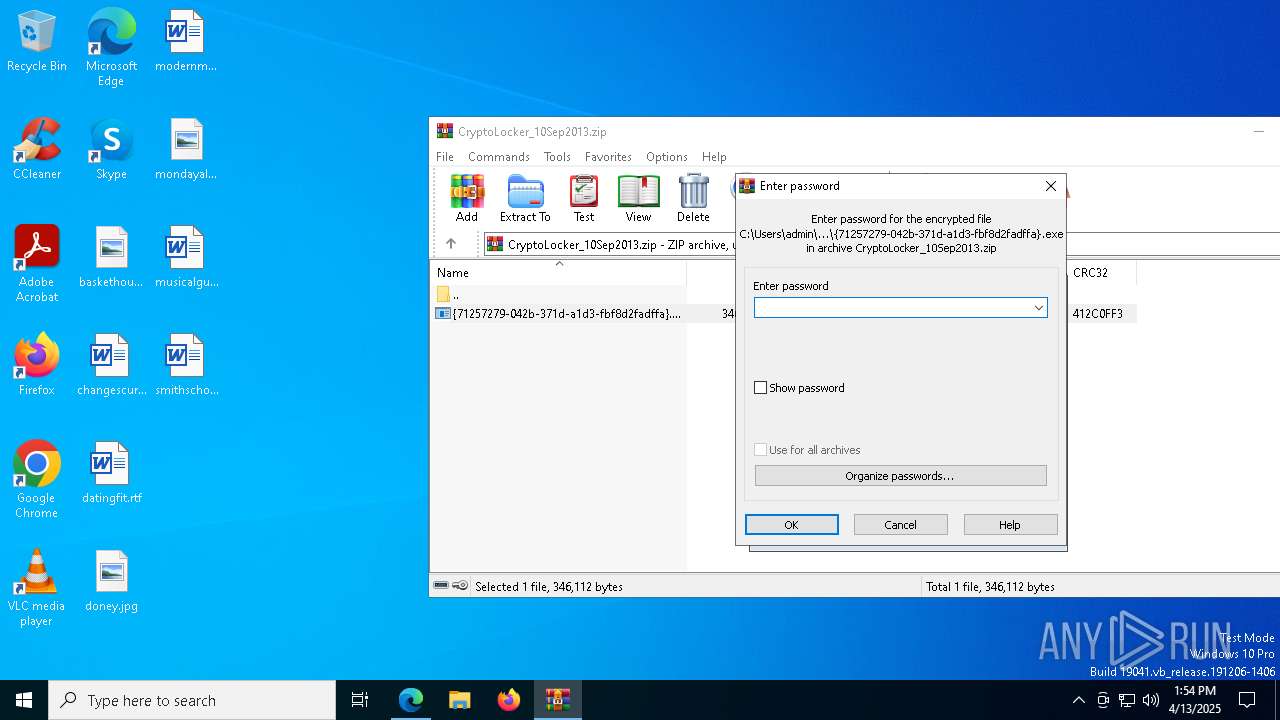This screenshot has width=1280, height=720.
Task: Close the Enter password dialog
Action: [1050, 186]
